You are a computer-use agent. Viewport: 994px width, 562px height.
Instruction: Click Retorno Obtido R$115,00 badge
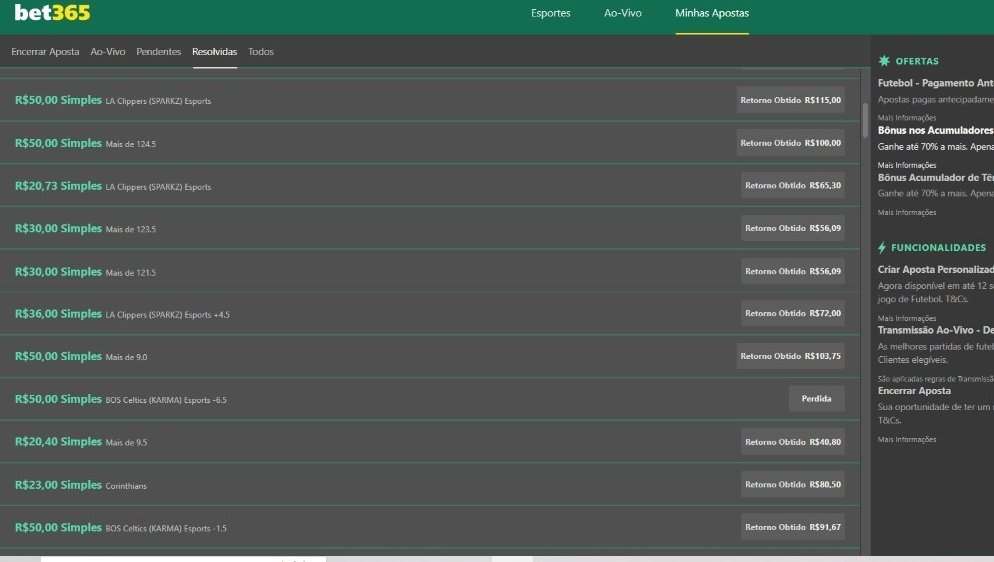point(791,100)
